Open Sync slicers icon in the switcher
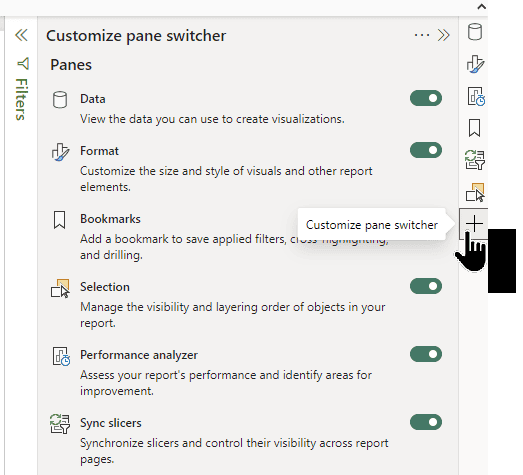Screen dimensions: 523x475 click(475, 160)
